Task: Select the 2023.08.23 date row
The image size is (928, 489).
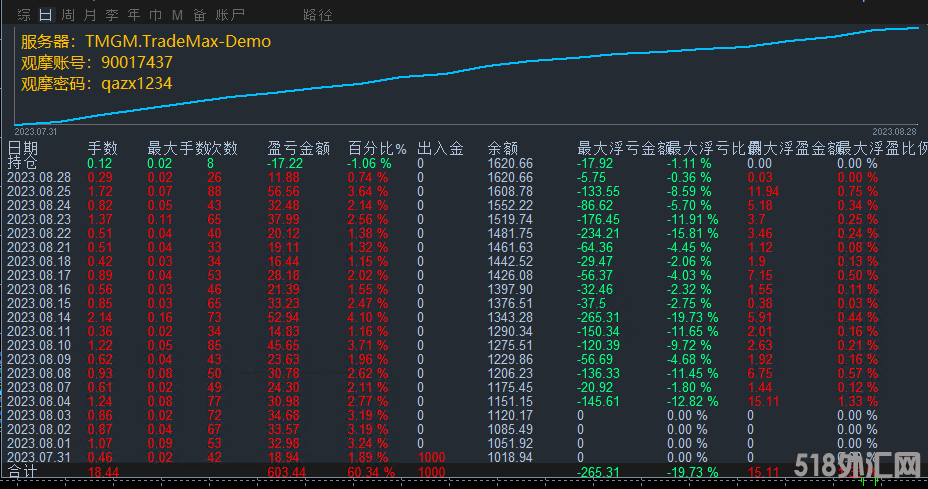Action: [38, 220]
